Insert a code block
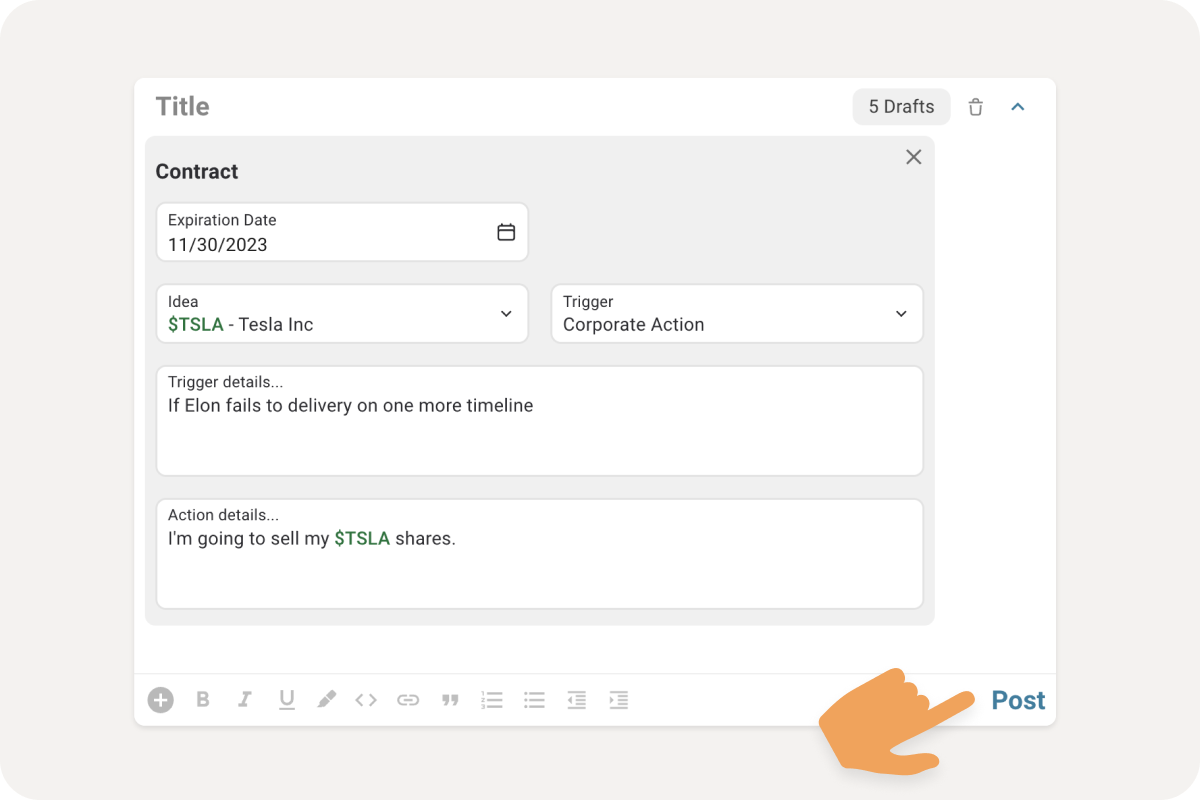Screen dimensions: 1200x800 tap(366, 700)
